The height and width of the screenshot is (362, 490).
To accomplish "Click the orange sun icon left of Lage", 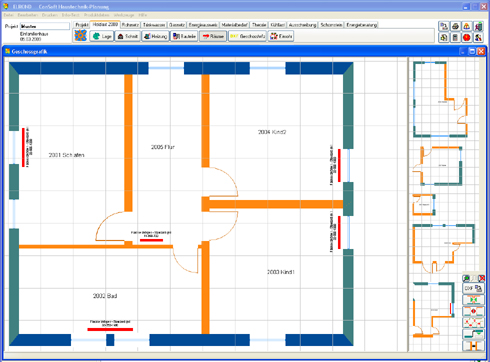I will coord(80,36).
